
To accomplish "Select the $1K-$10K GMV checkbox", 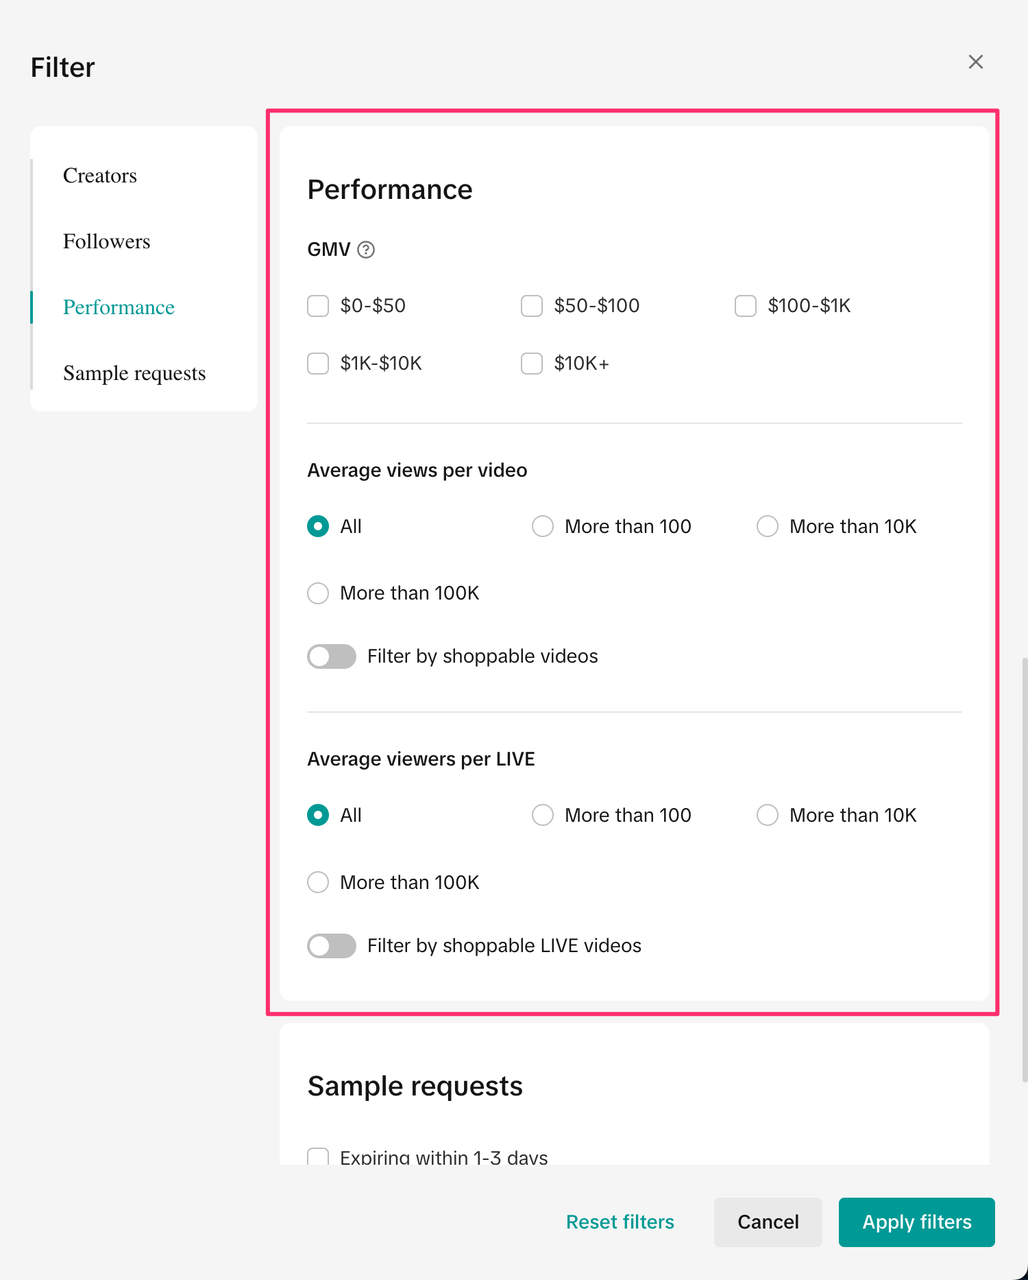I will coord(318,364).
